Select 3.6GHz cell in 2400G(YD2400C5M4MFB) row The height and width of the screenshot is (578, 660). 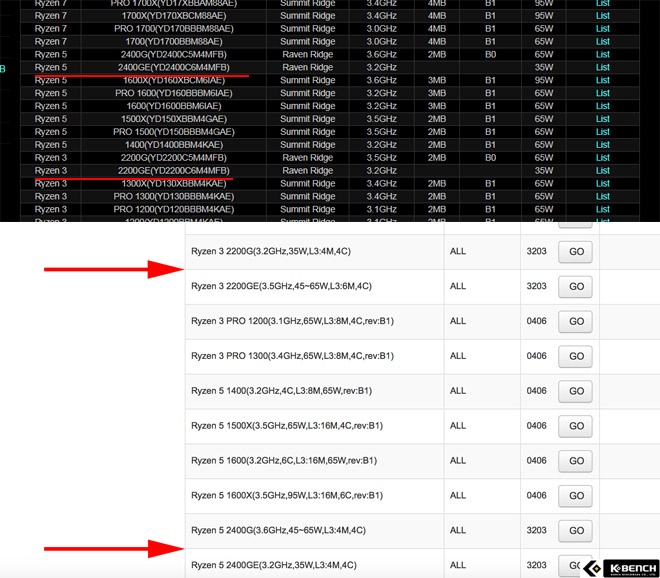click(381, 54)
